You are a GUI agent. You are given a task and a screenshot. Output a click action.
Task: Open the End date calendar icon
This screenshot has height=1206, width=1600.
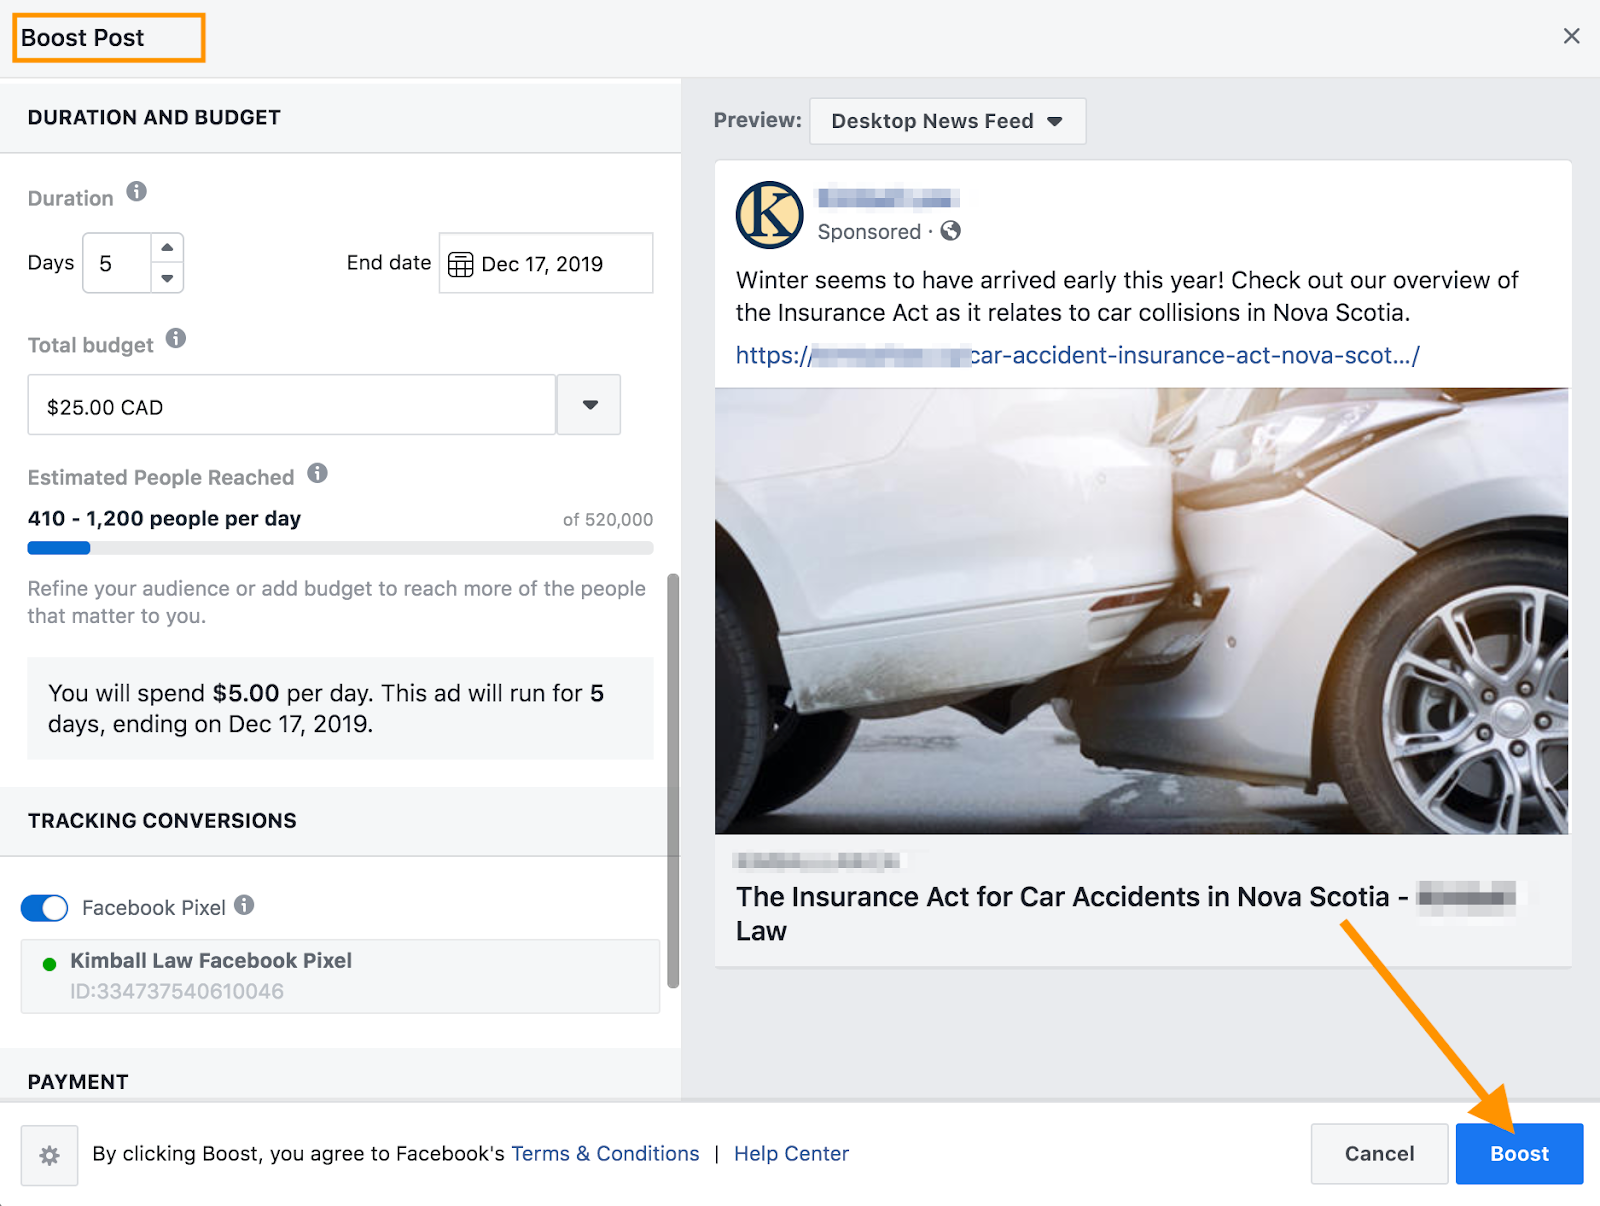460,264
